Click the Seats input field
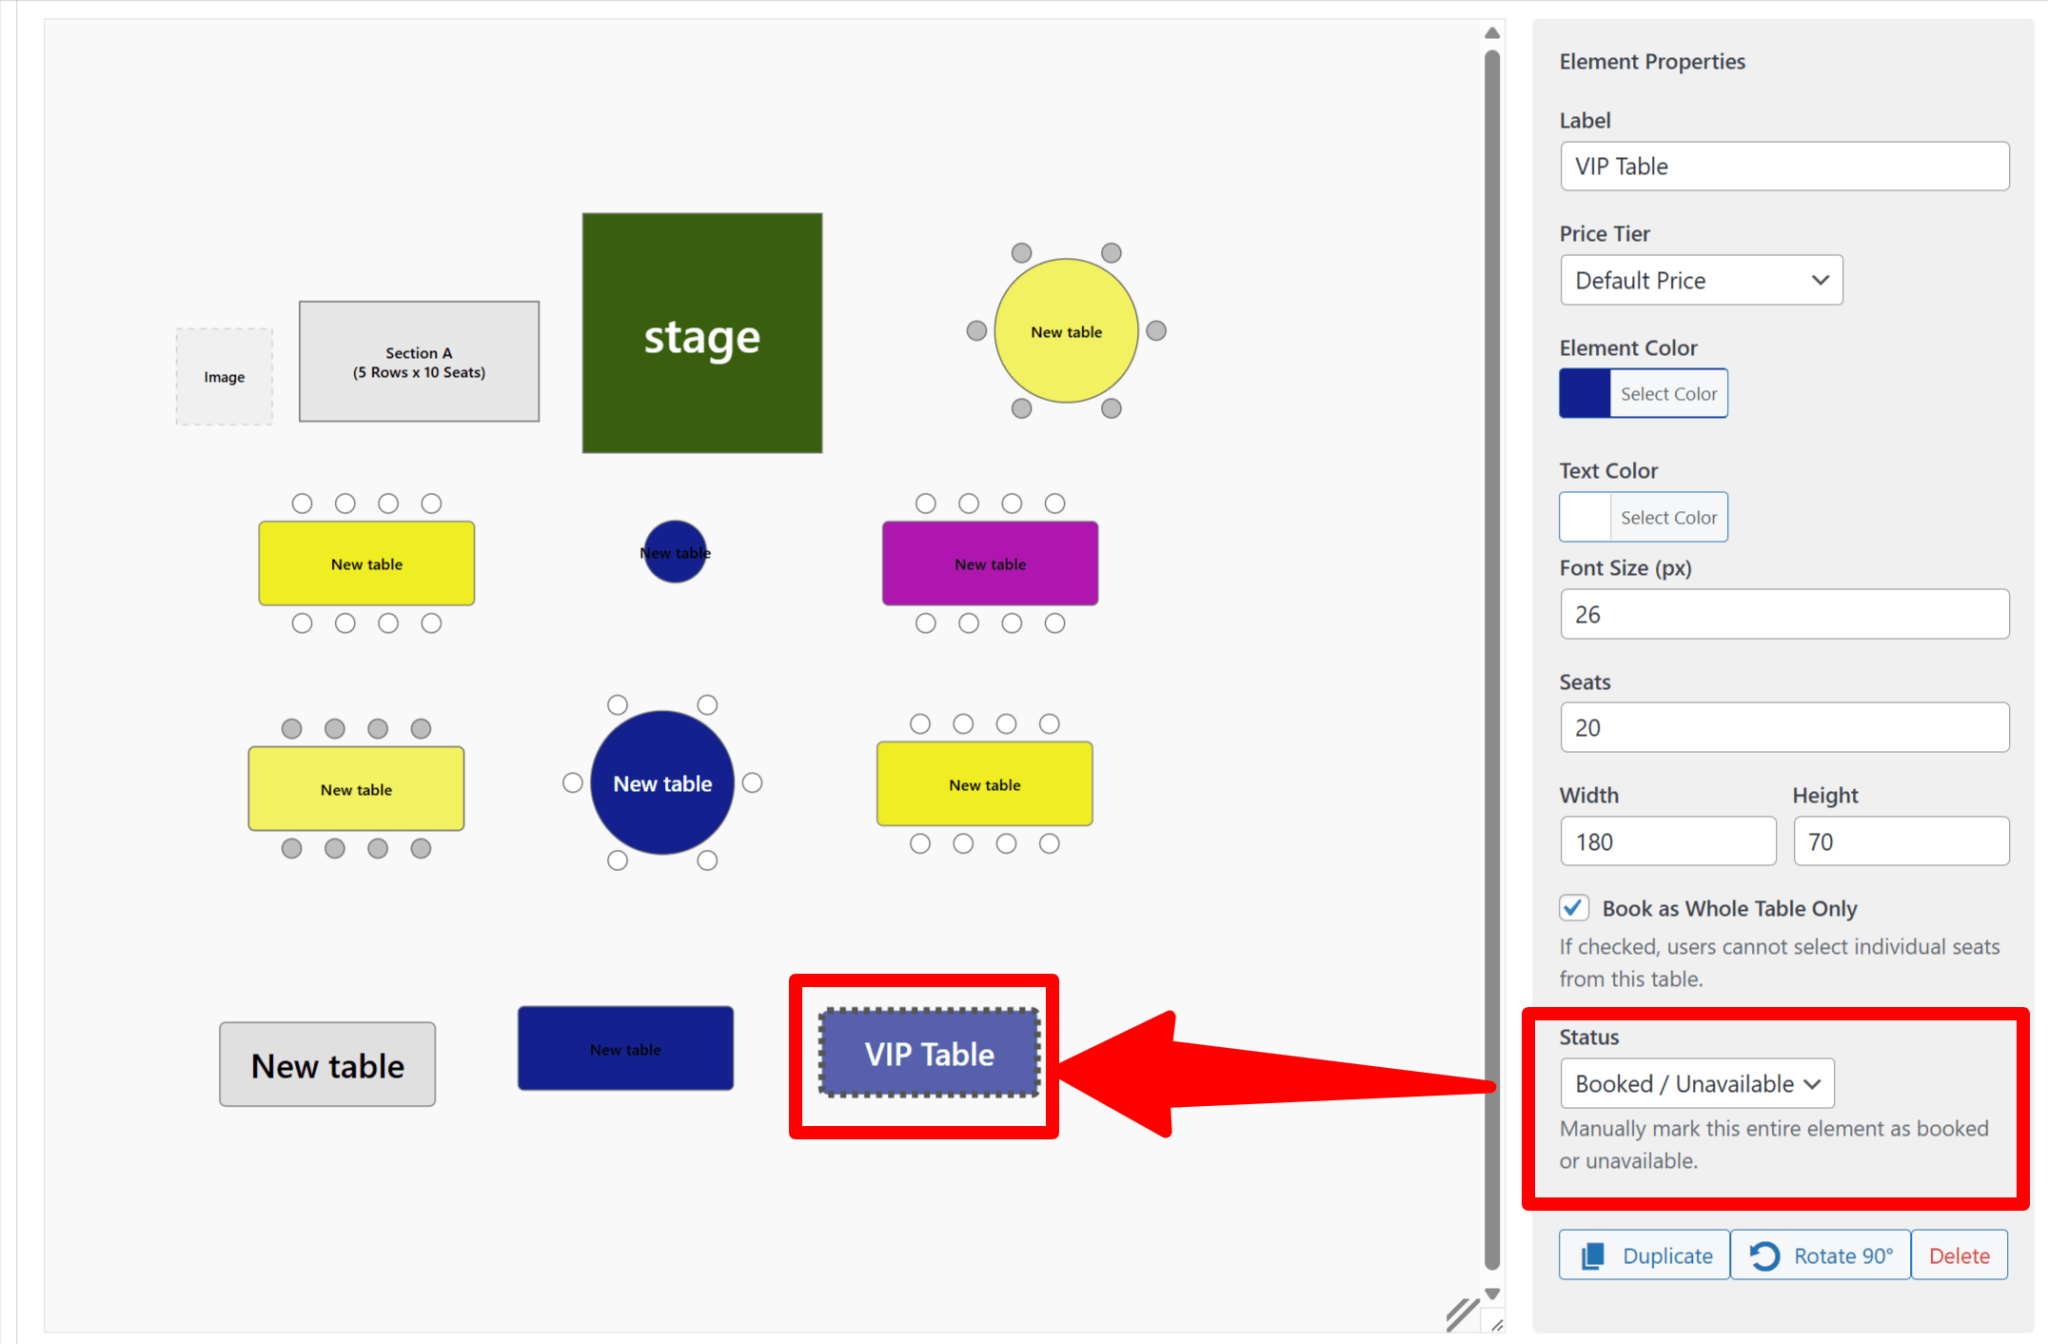The height and width of the screenshot is (1344, 2048). (x=1784, y=727)
